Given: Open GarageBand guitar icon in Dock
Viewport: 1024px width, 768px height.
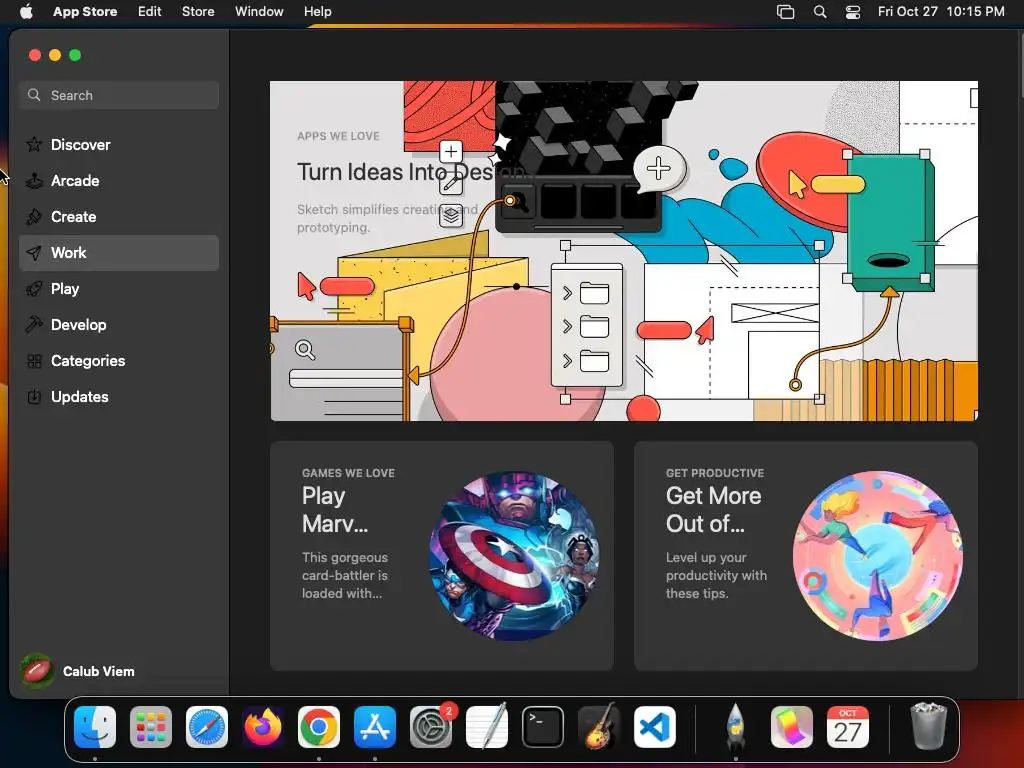Looking at the screenshot, I should pyautogui.click(x=599, y=727).
